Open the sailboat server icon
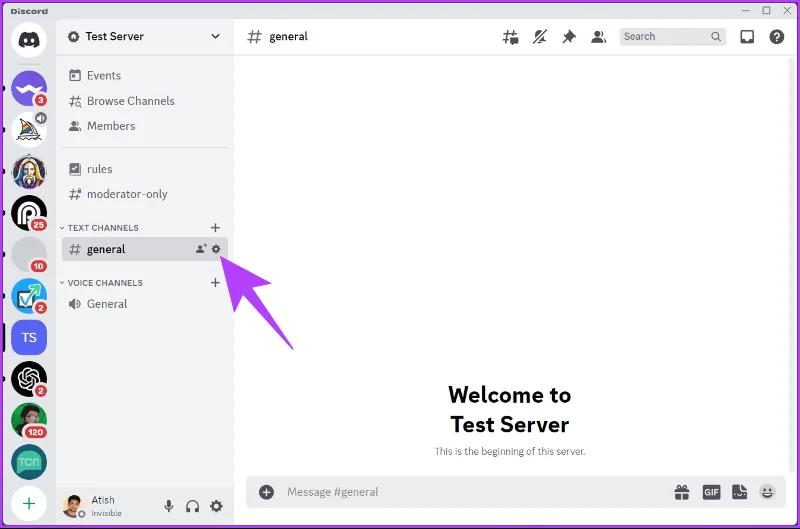Viewport: 800px width, 529px height. tap(29, 130)
